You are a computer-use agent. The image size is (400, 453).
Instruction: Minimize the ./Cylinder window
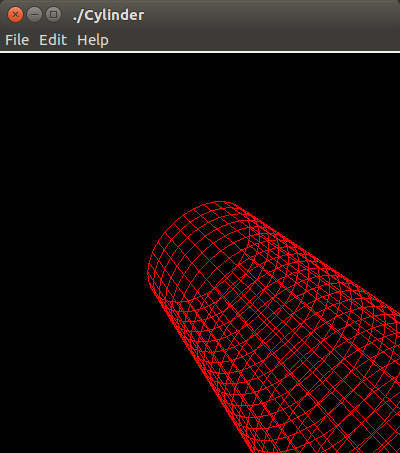(34, 15)
